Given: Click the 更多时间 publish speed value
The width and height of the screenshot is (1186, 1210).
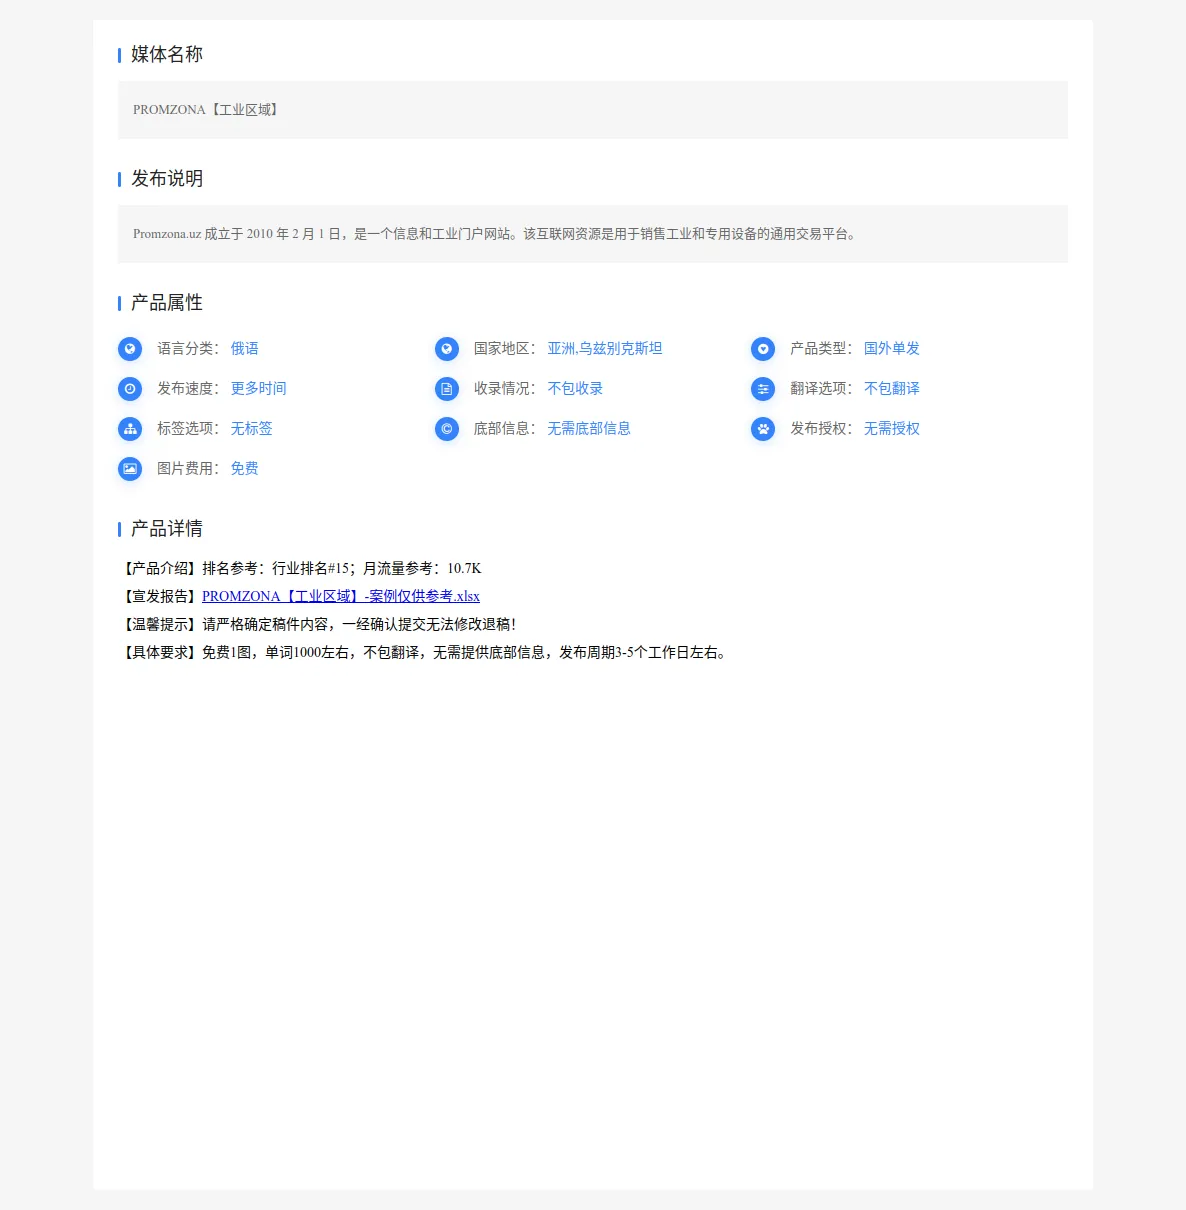Looking at the screenshot, I should pos(259,389).
